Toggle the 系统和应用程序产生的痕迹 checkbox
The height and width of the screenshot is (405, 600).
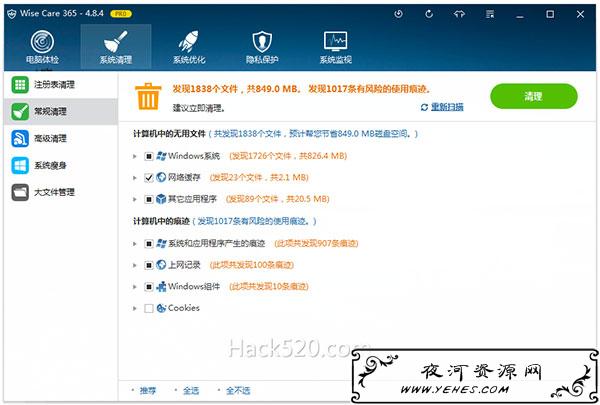pyautogui.click(x=149, y=243)
